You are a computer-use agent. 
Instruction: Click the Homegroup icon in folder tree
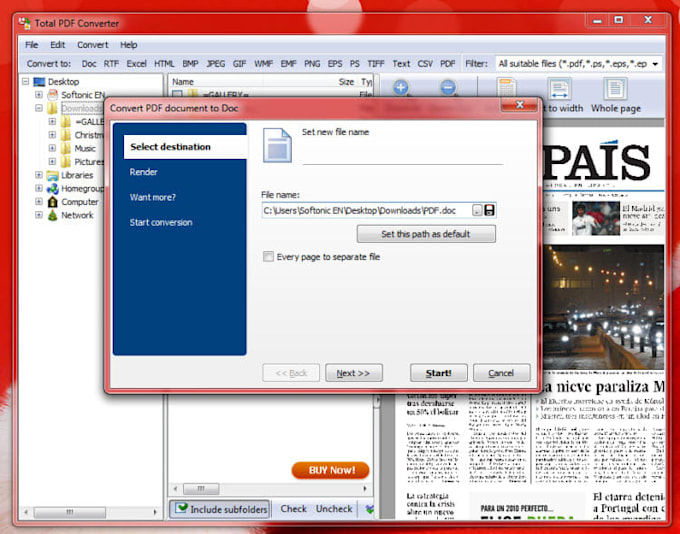point(52,189)
